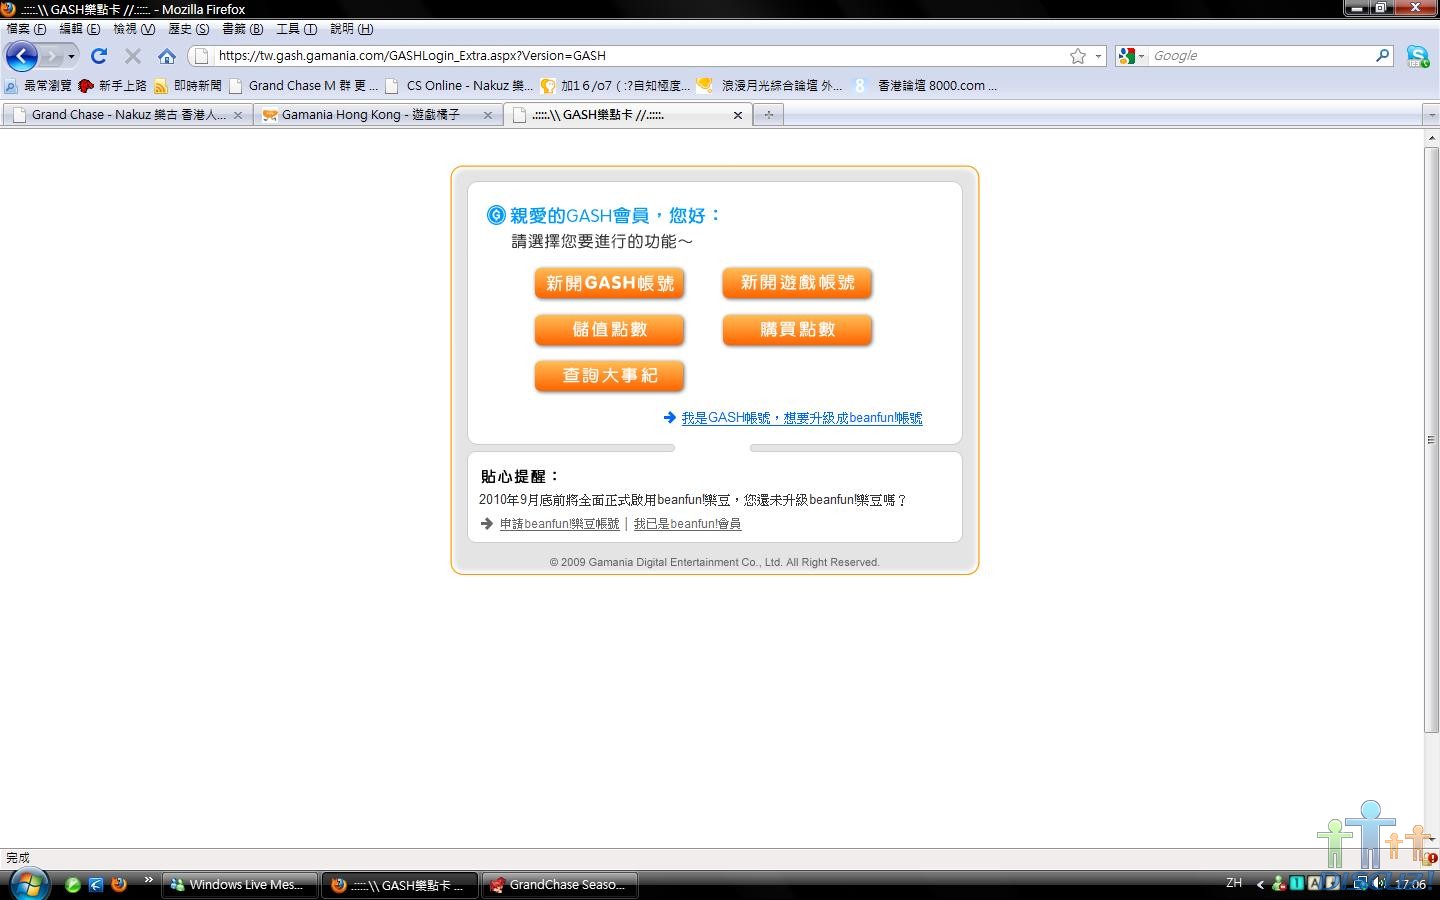
Task: Click the 17:06 system clock
Action: click(x=1410, y=885)
